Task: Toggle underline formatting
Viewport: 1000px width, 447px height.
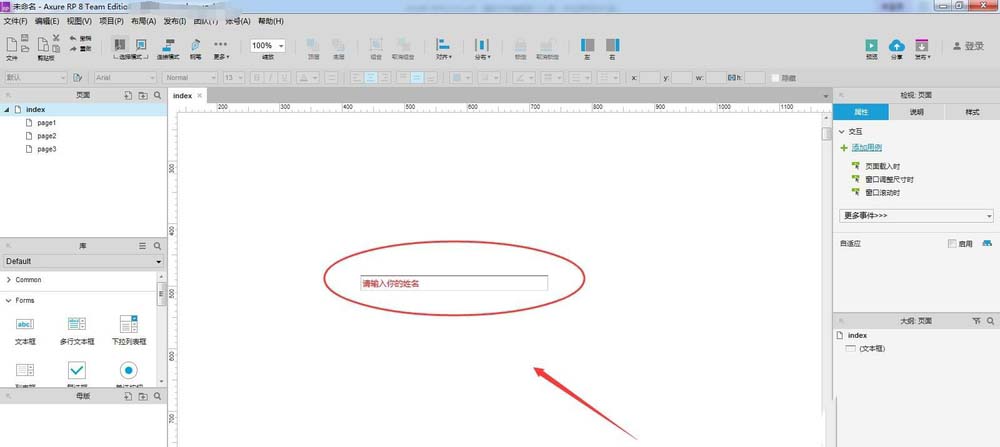Action: pos(284,77)
